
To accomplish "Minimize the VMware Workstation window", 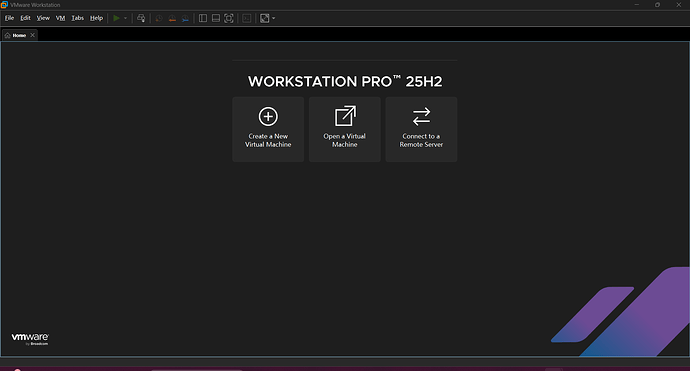I will tap(636, 5).
